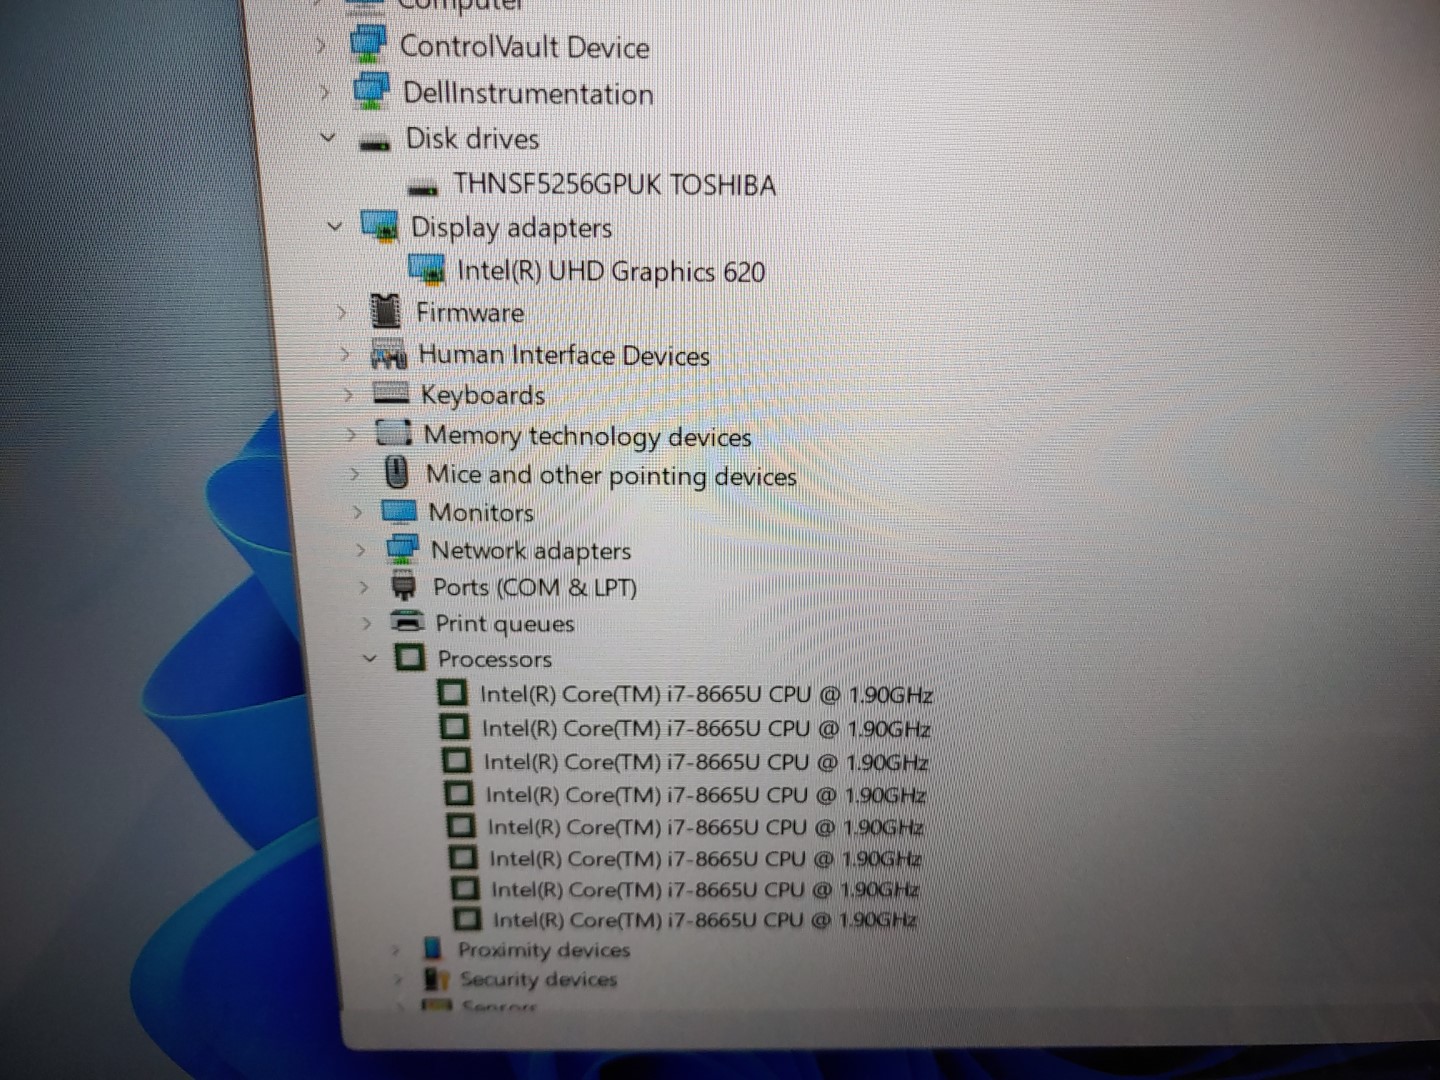Screen dimensions: 1440x1080
Task: Select the Display adapters label
Action: pyautogui.click(x=511, y=228)
